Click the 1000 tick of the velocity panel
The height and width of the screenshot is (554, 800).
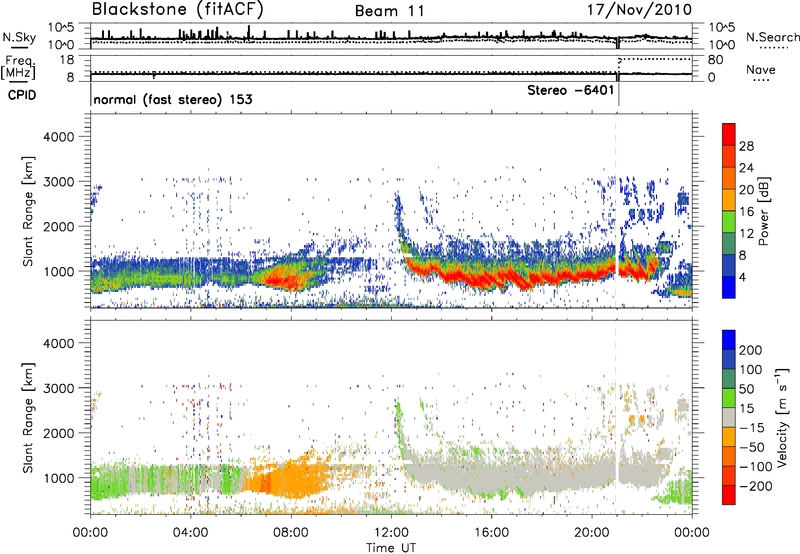[58, 478]
